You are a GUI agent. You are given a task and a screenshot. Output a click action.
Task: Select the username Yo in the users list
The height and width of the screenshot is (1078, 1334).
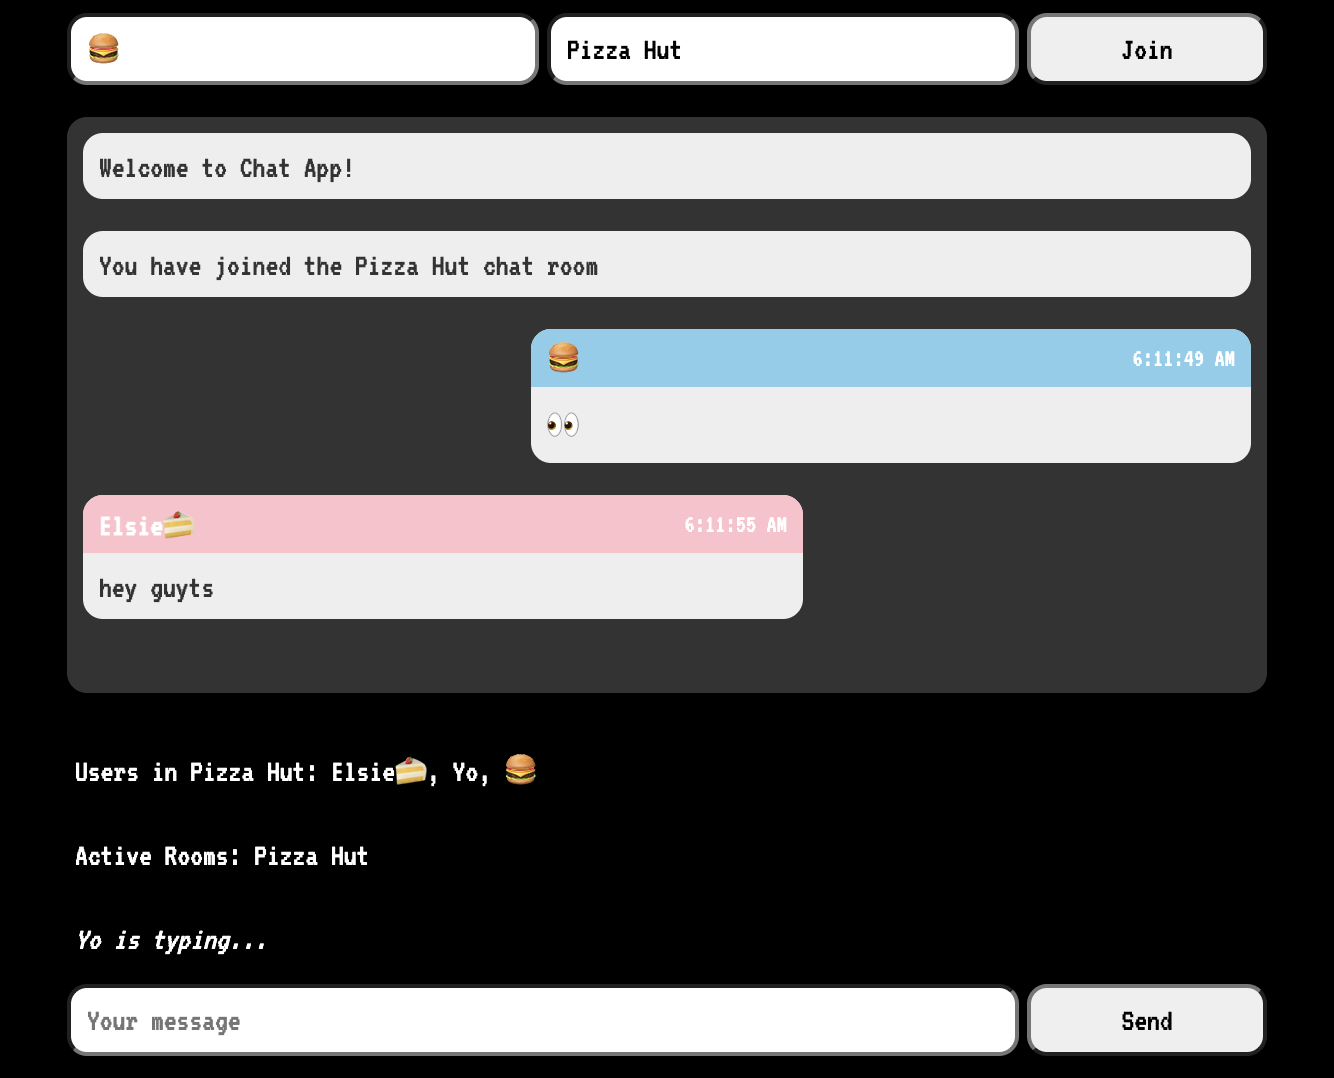click(464, 772)
